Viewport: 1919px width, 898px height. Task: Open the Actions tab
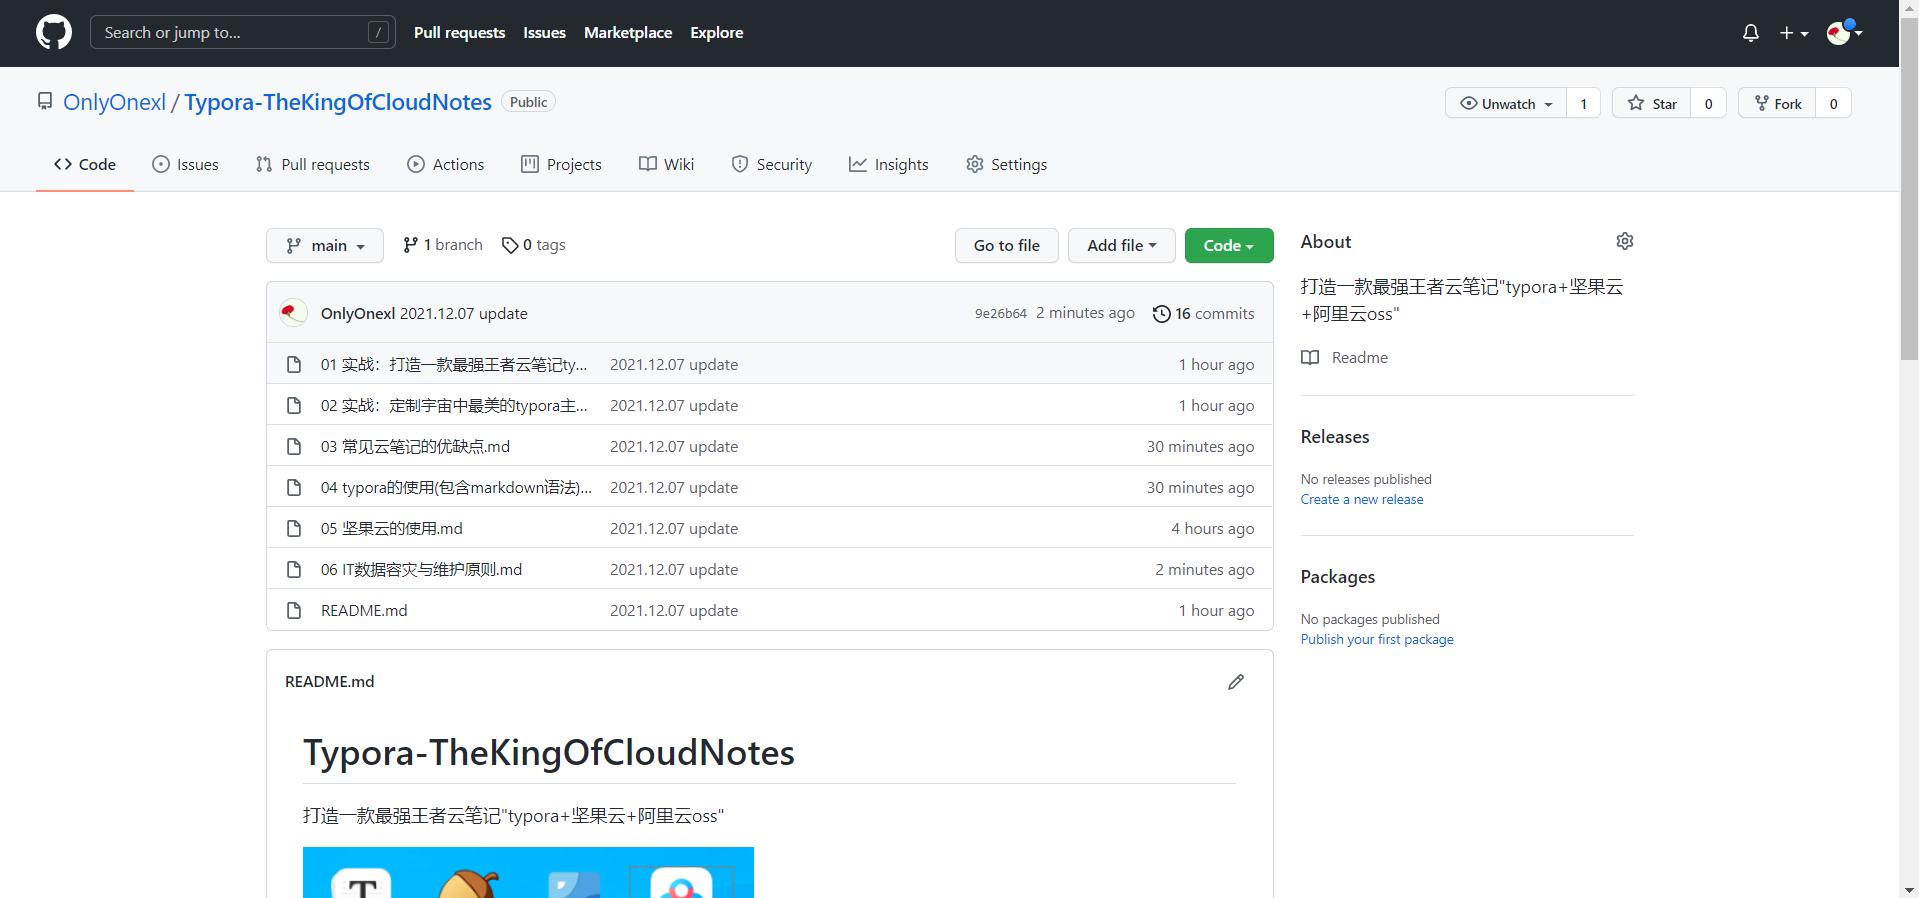point(446,164)
